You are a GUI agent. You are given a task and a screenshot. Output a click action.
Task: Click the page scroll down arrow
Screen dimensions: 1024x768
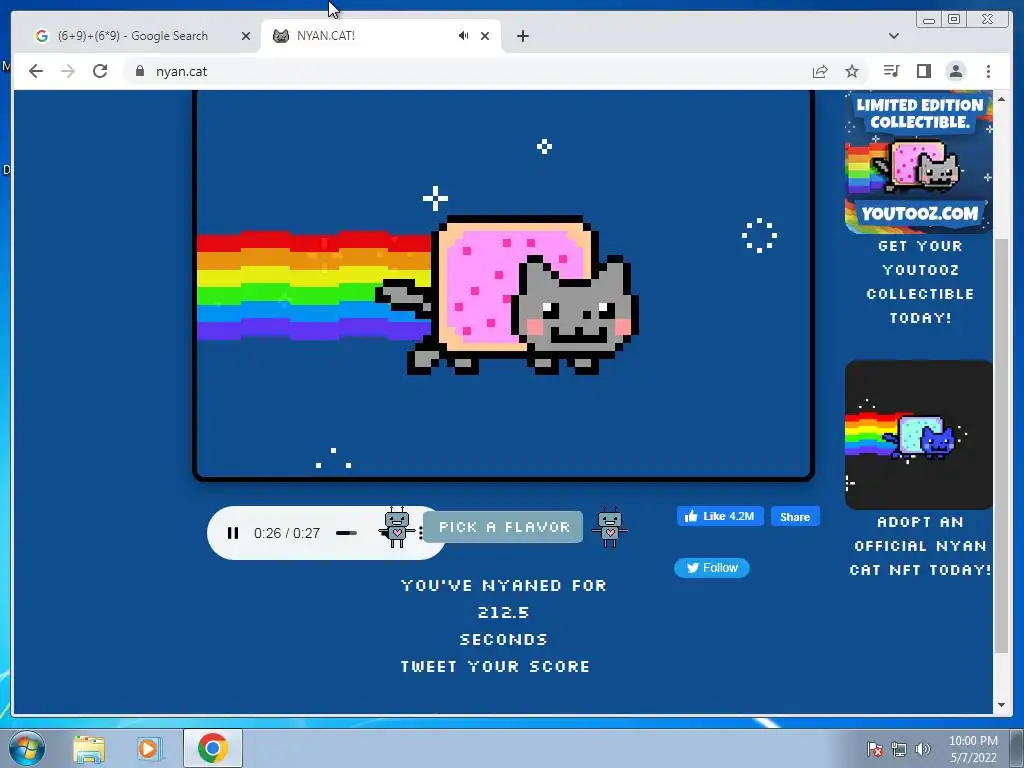point(1001,705)
